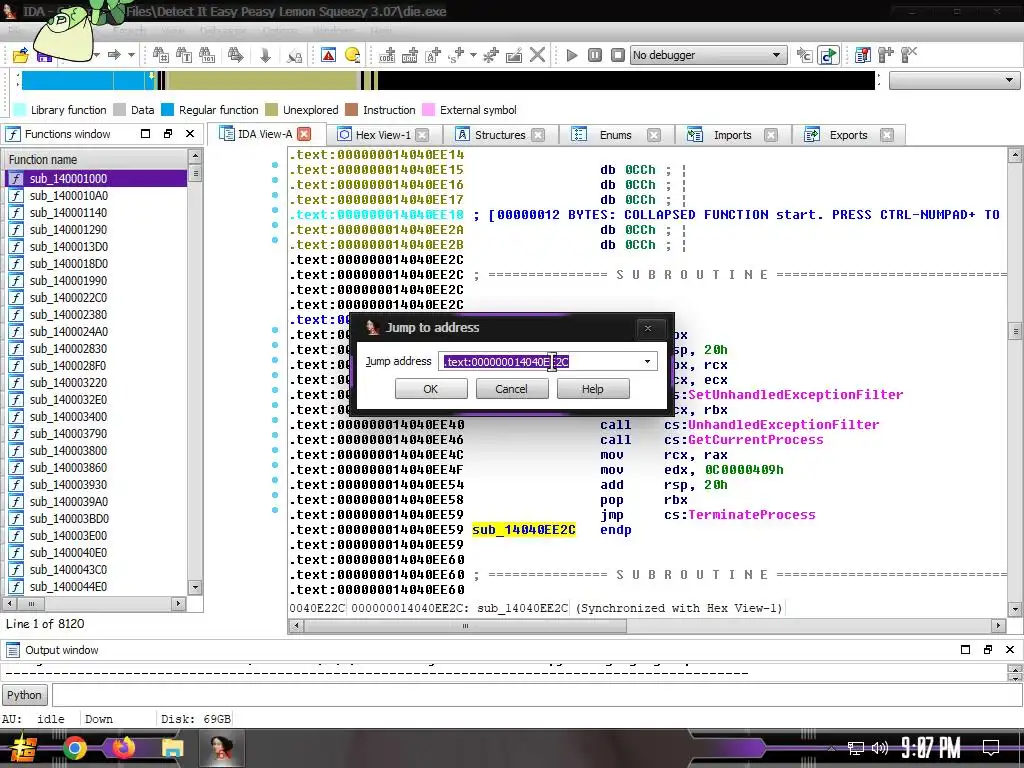Click the asterisk array toolbar icon
1024x768 pixels.
(x=491, y=55)
